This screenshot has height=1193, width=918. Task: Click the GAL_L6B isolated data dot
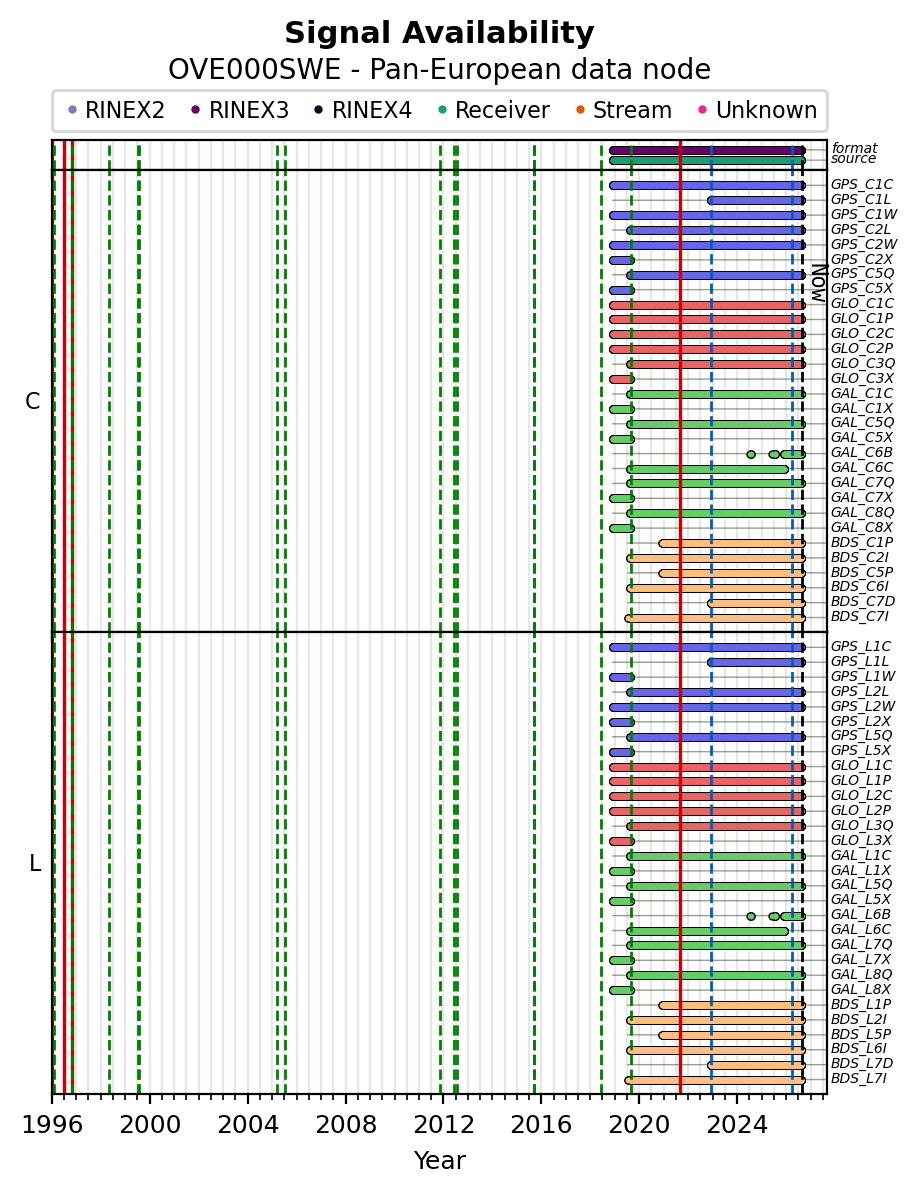click(751, 917)
